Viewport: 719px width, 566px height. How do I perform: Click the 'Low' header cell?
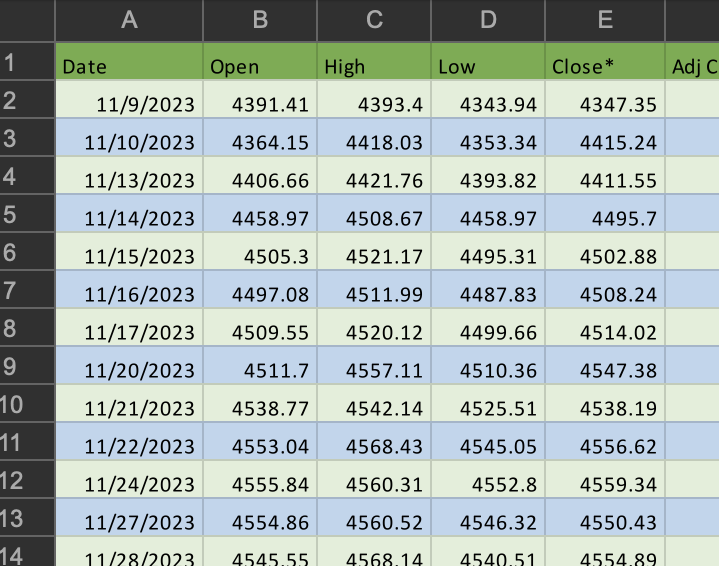point(488,61)
